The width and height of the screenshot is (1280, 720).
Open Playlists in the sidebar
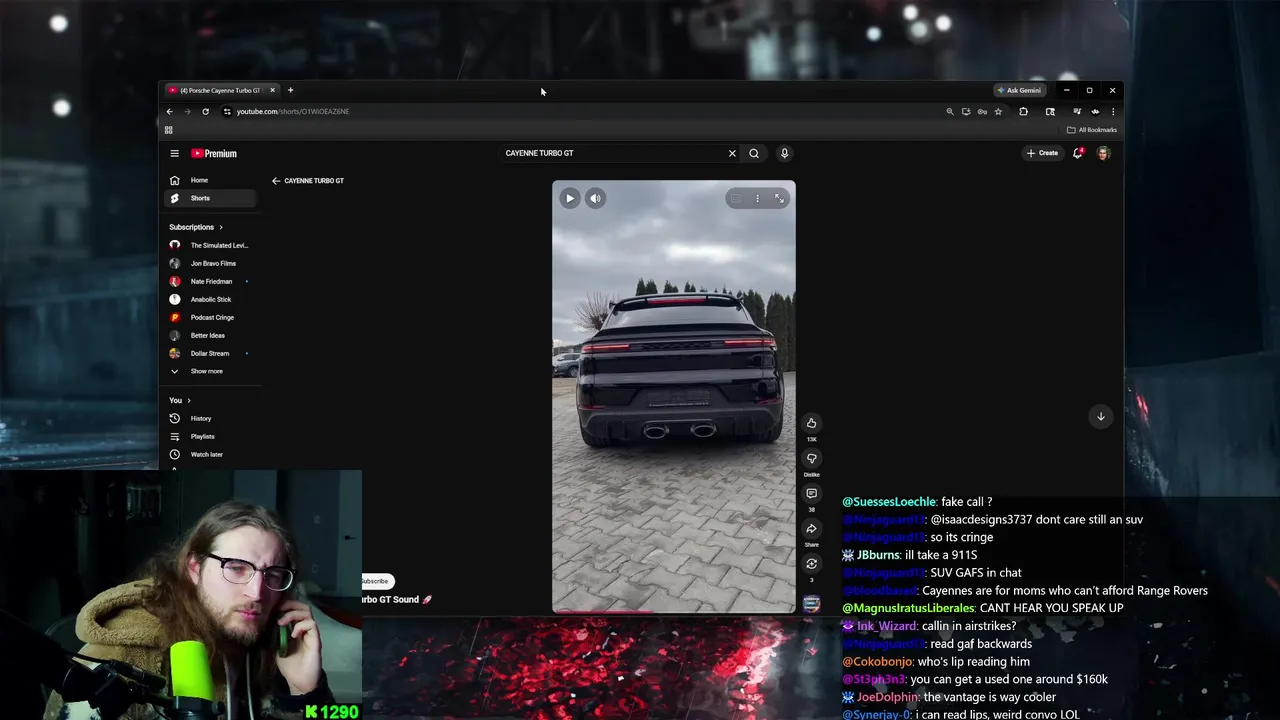click(212, 436)
